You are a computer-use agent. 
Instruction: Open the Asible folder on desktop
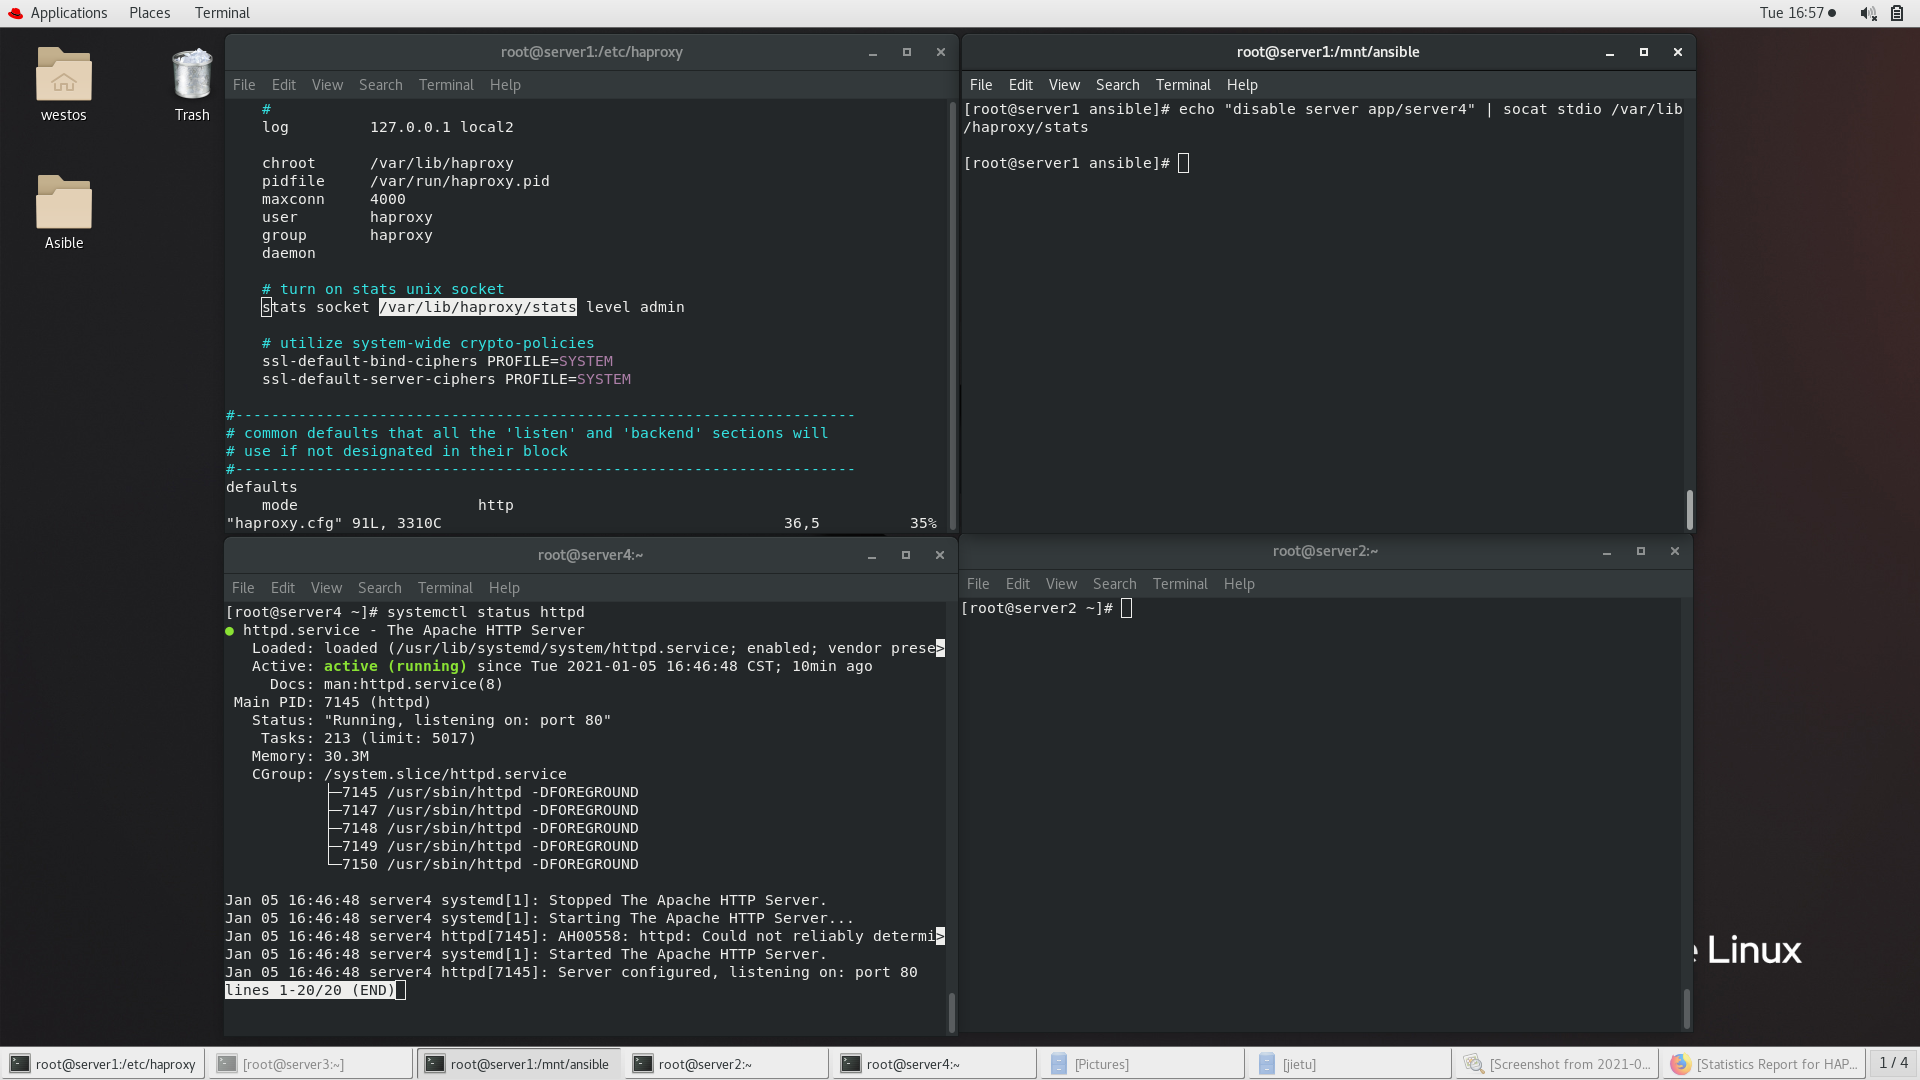point(63,205)
